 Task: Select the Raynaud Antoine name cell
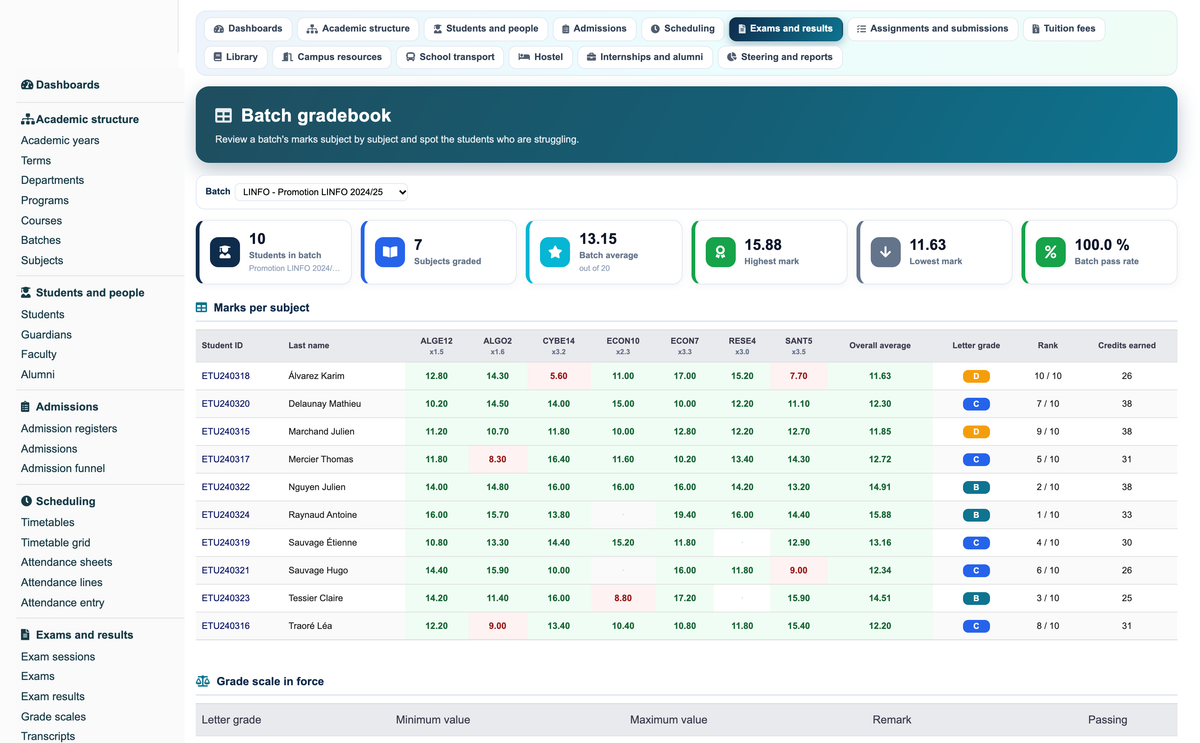point(344,515)
